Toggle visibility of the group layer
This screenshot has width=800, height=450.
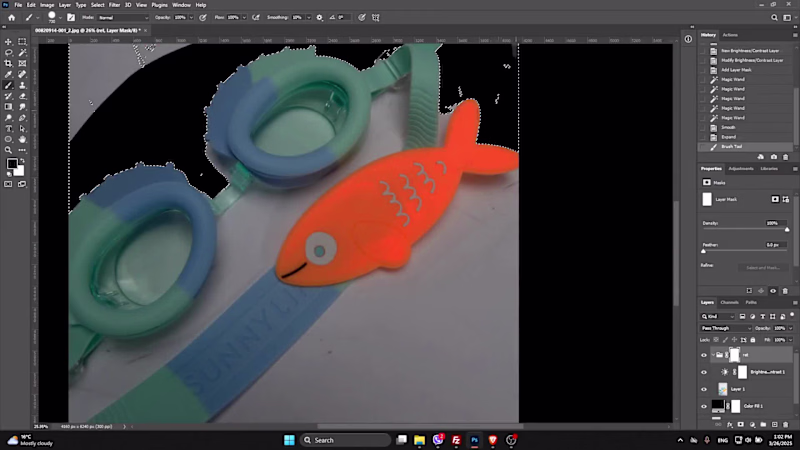coord(704,355)
